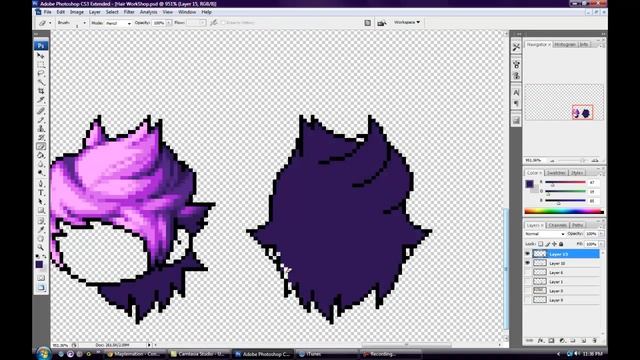Toggle lock position
This screenshot has width=640, height=360.
click(554, 244)
